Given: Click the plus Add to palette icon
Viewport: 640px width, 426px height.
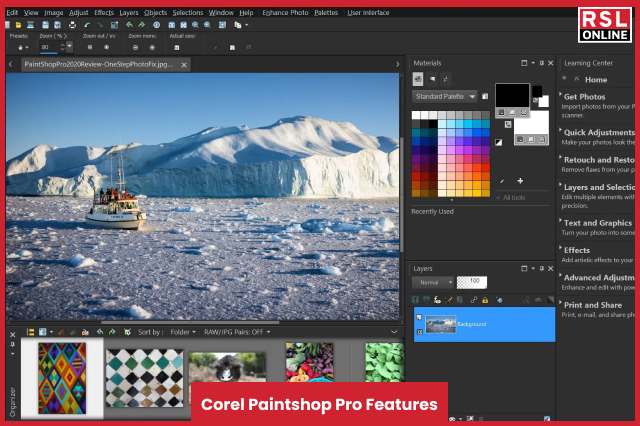Looking at the screenshot, I should coord(520,180).
